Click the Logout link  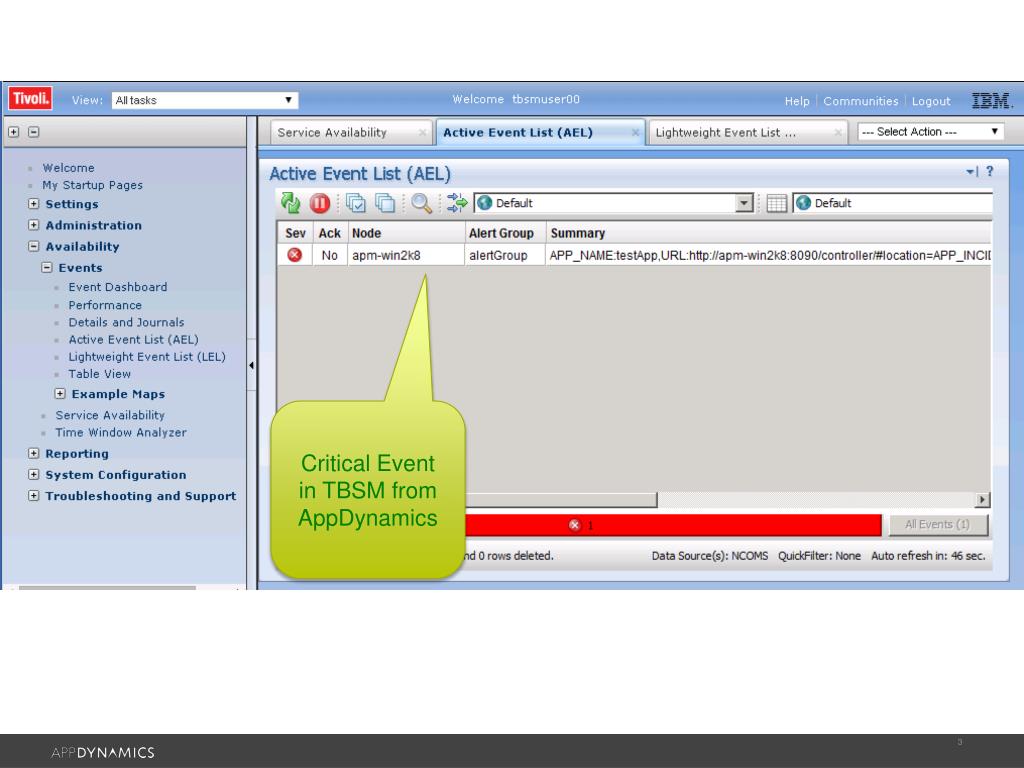(x=931, y=101)
